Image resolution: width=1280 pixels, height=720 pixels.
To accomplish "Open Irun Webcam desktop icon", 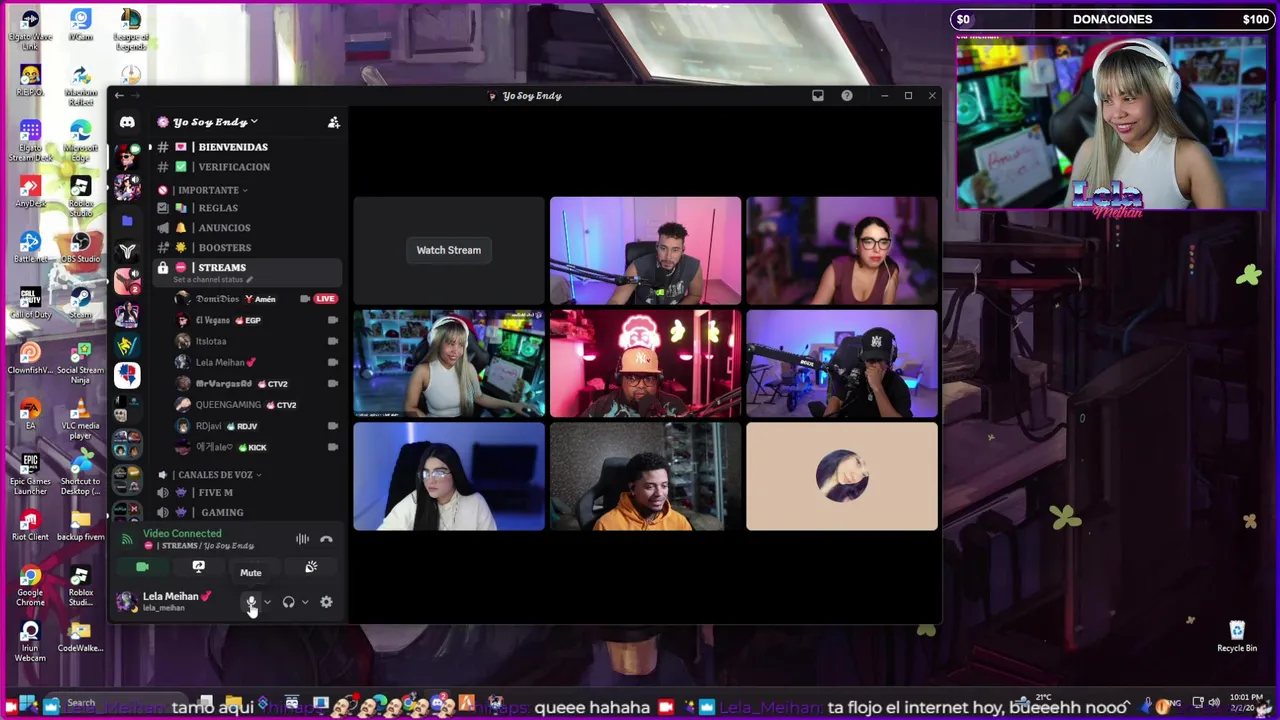I will click(30, 641).
